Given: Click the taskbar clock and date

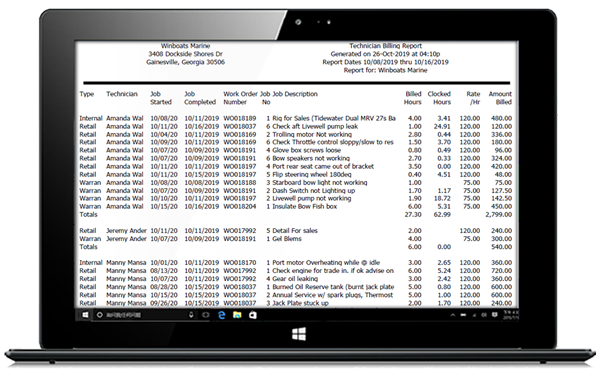Looking at the screenshot, I should pyautogui.click(x=511, y=315).
